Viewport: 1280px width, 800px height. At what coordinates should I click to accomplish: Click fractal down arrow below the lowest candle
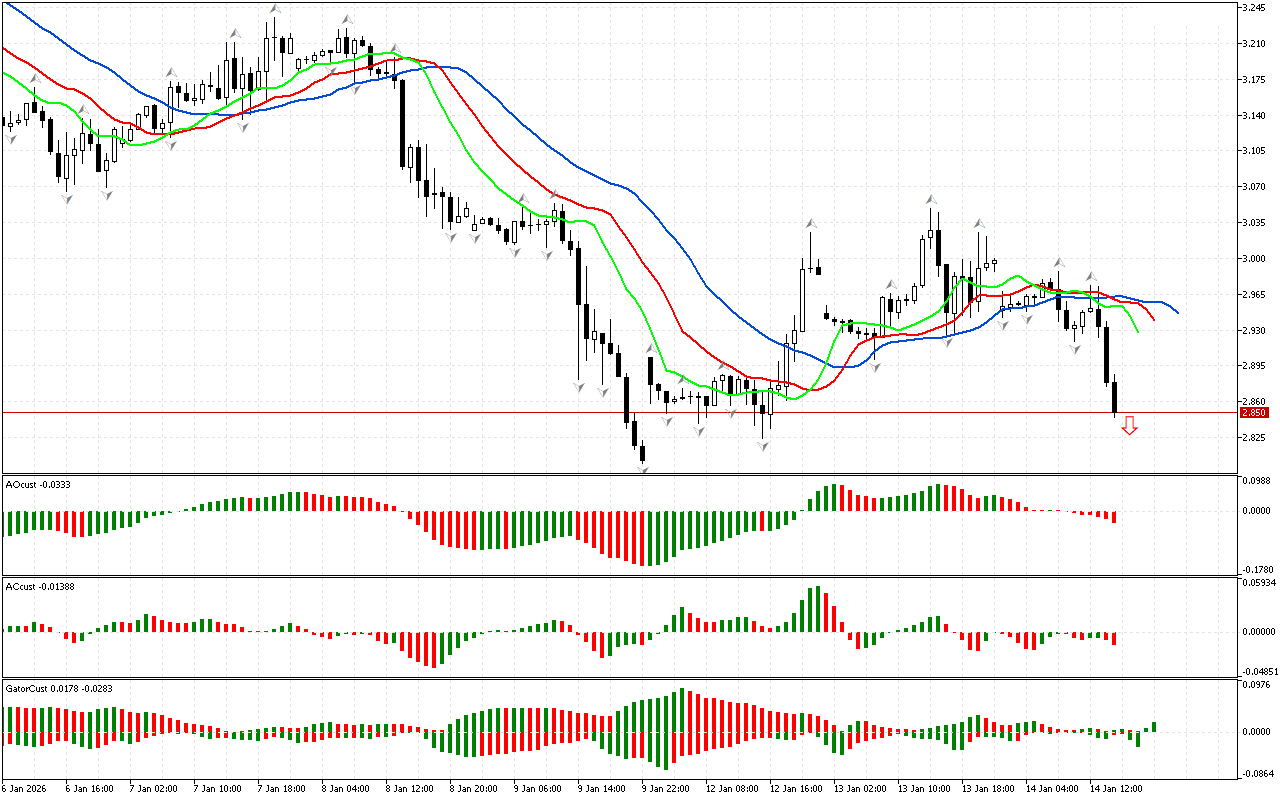coord(642,467)
